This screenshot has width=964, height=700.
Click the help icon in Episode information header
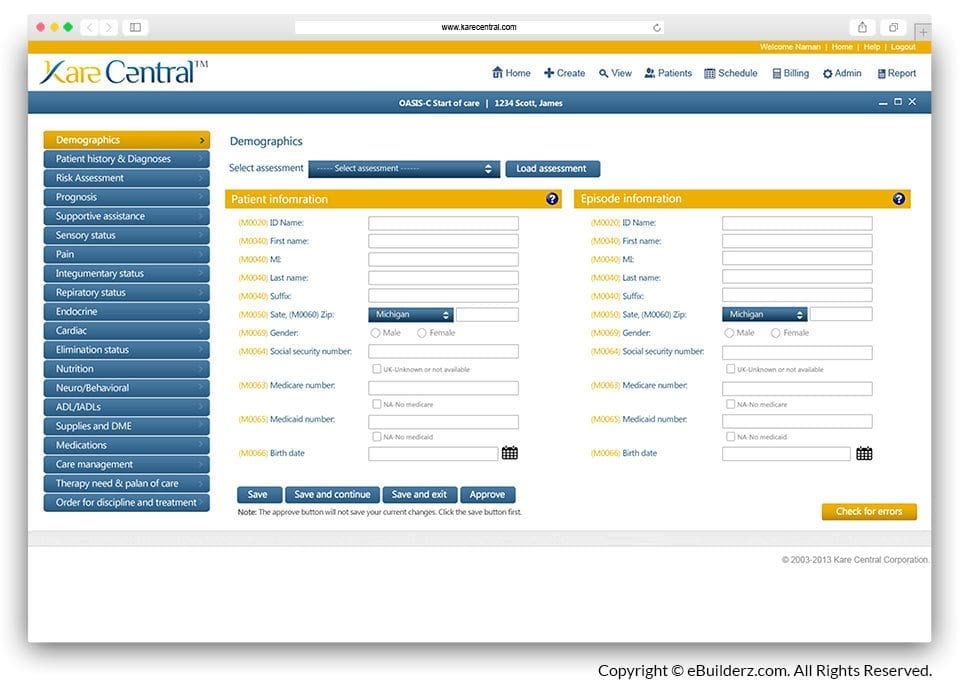(898, 199)
